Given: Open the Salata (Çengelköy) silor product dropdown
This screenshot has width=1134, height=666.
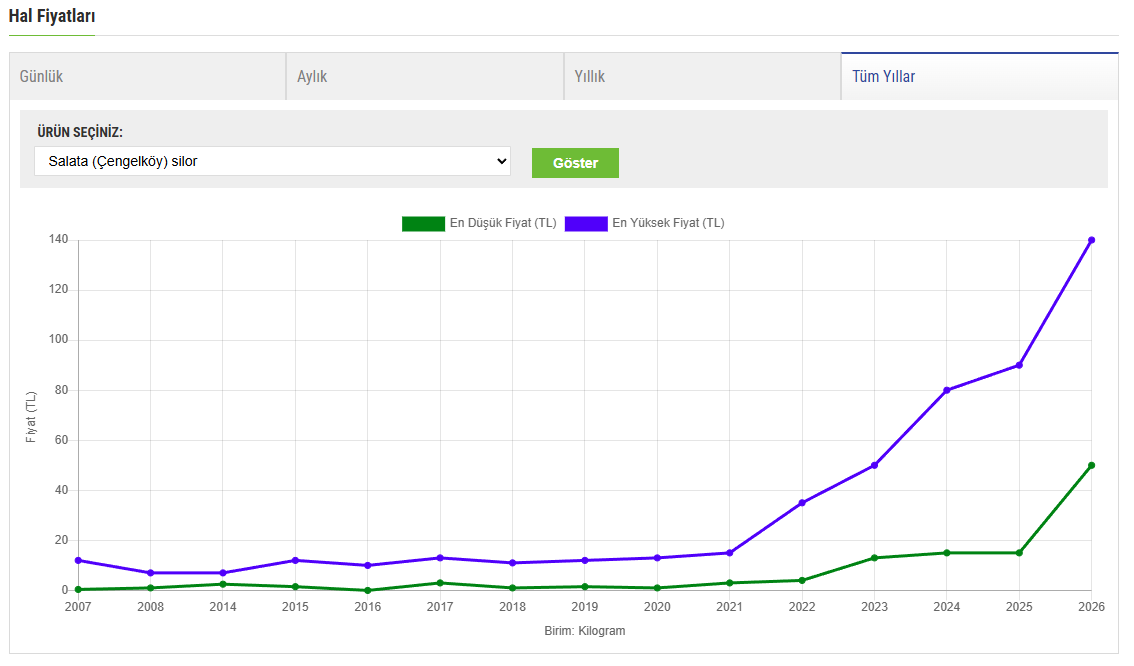Looking at the screenshot, I should tap(272, 161).
